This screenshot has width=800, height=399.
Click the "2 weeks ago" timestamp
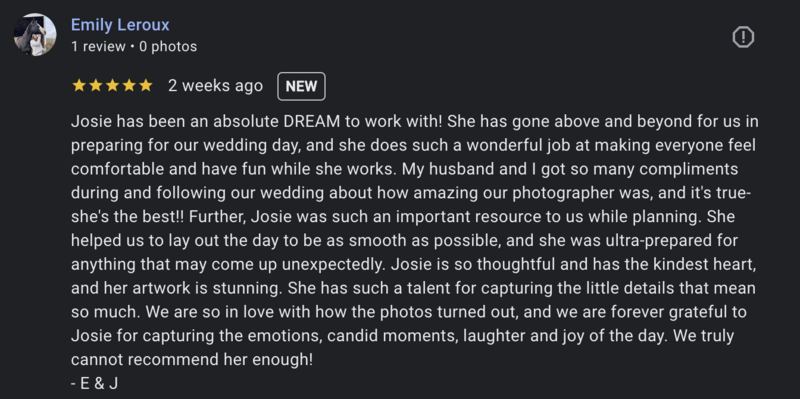pyautogui.click(x=215, y=85)
